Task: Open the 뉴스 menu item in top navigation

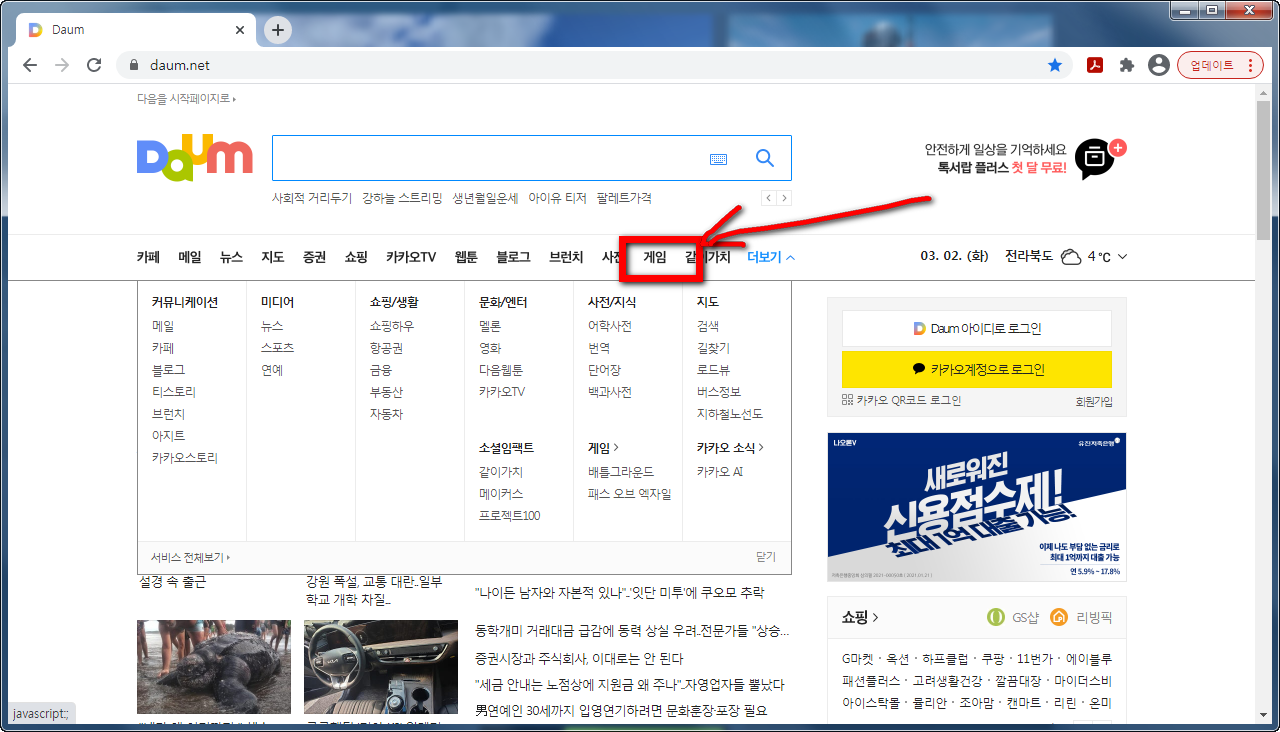Action: tap(231, 257)
